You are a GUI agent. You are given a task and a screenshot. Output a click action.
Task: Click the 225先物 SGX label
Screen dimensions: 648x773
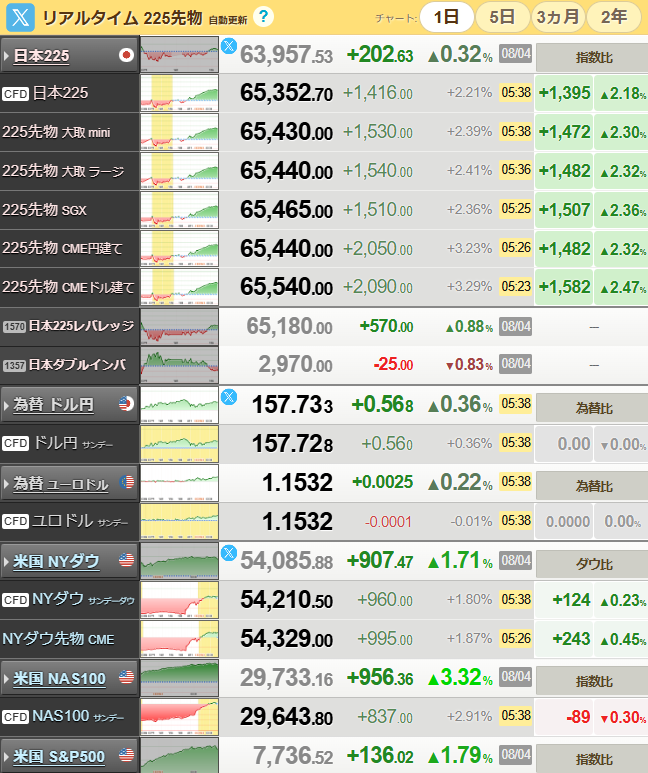click(44, 210)
